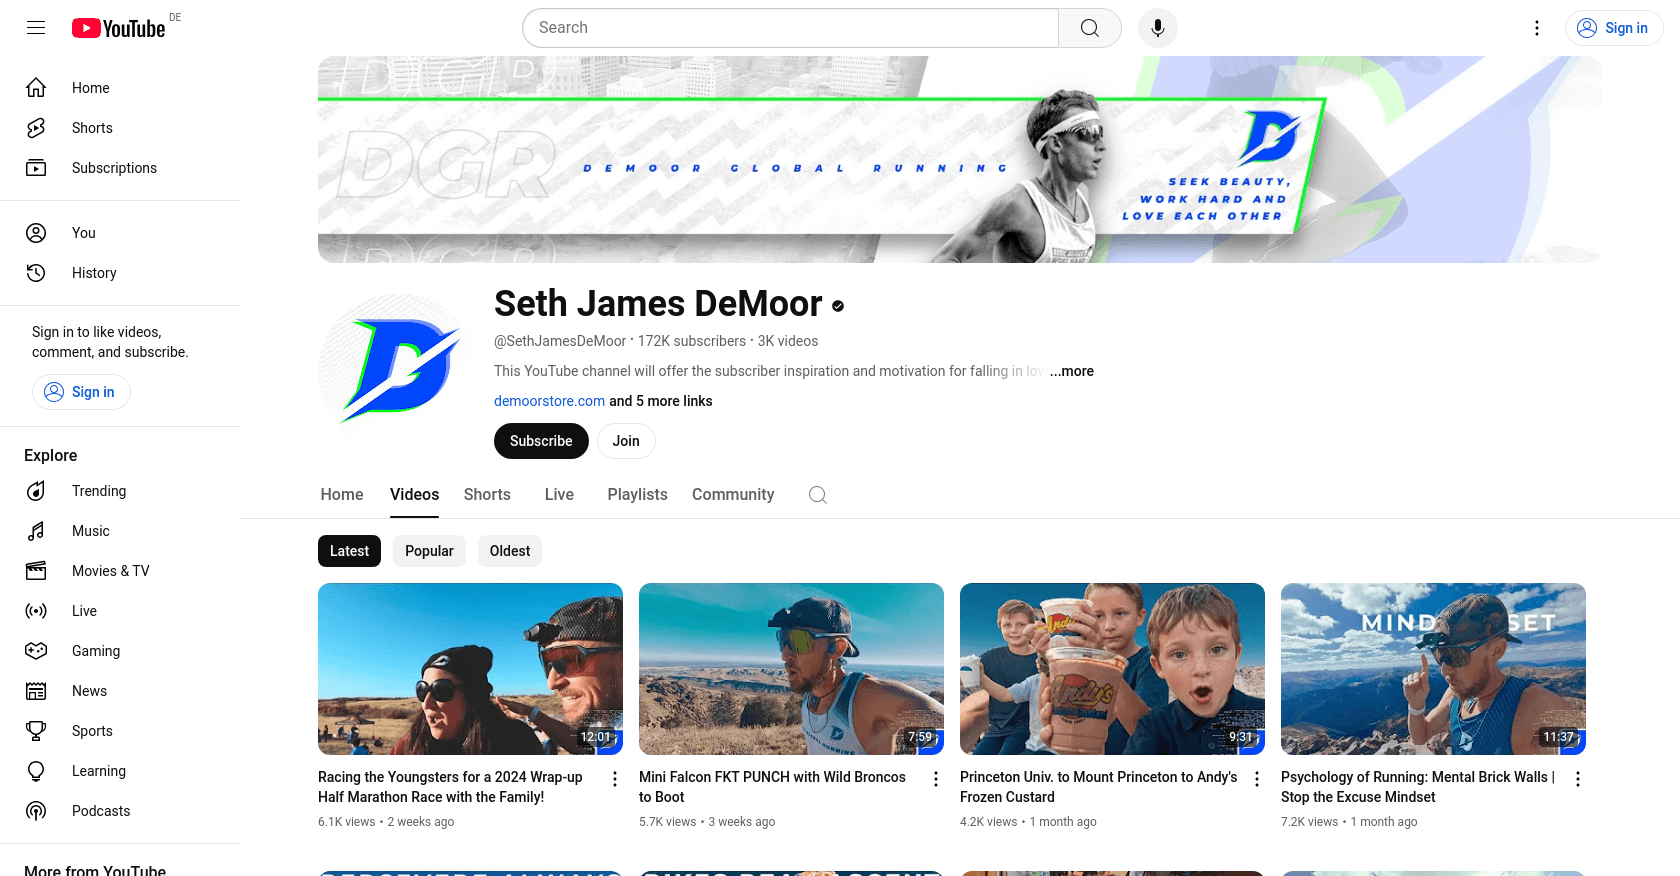
Task: Expand channel description with ...more
Action: (x=1072, y=371)
